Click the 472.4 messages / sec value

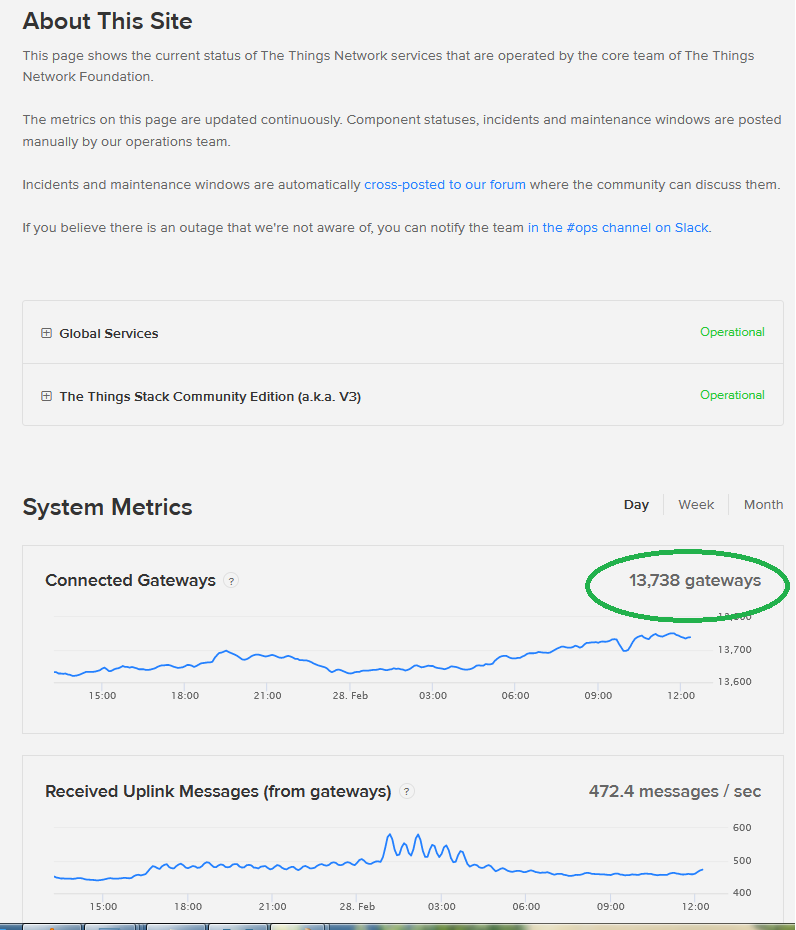tap(674, 791)
